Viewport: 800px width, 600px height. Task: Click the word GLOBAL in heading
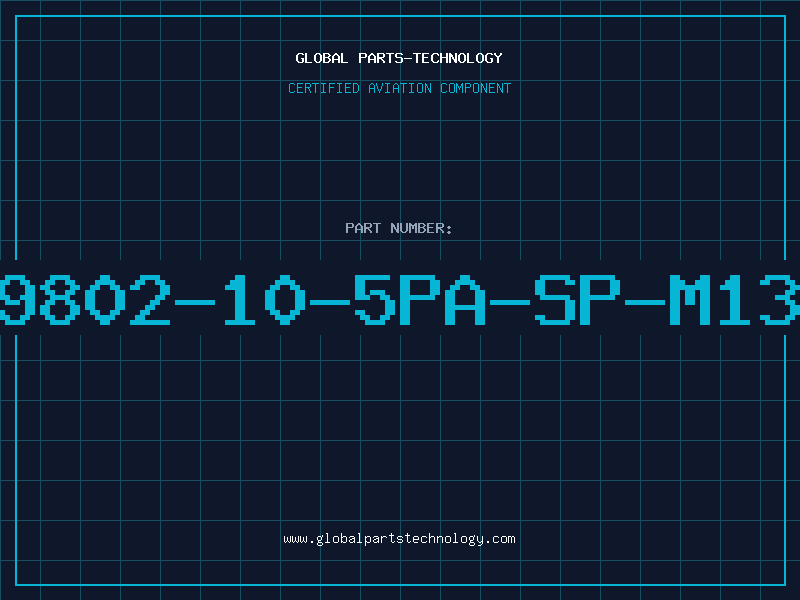(322, 58)
